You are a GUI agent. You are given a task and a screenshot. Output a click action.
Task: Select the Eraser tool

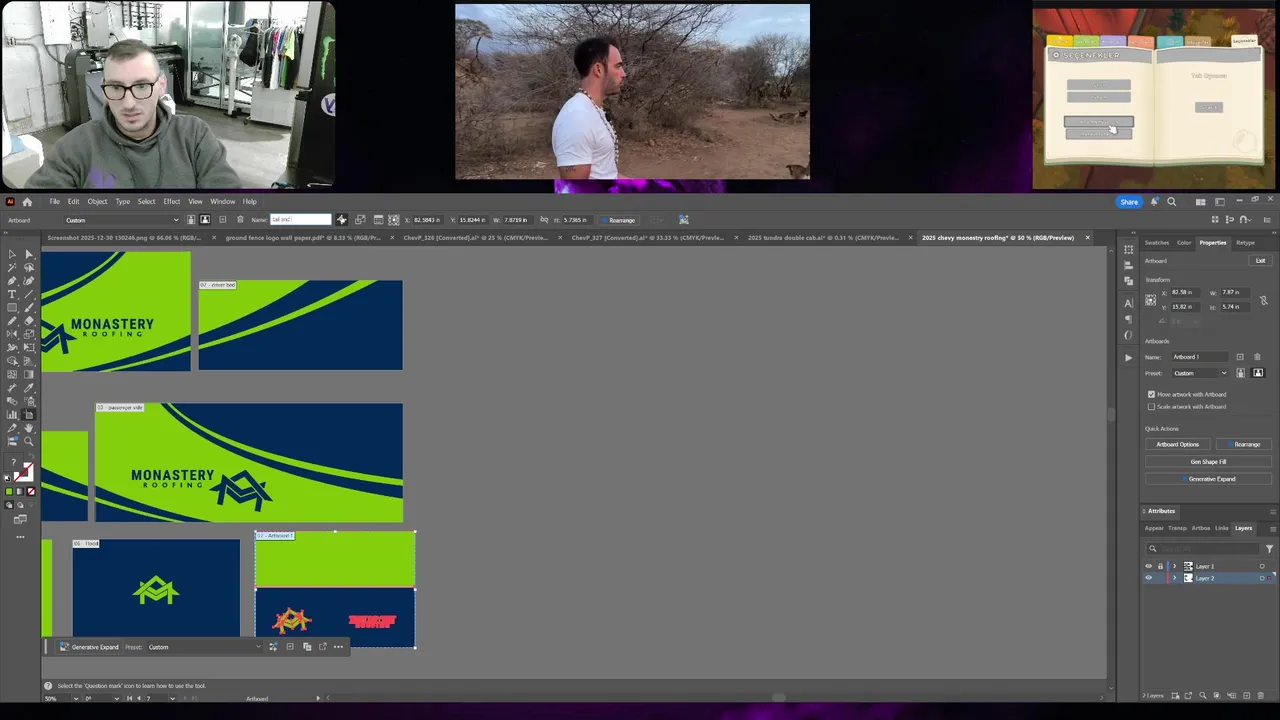29,321
